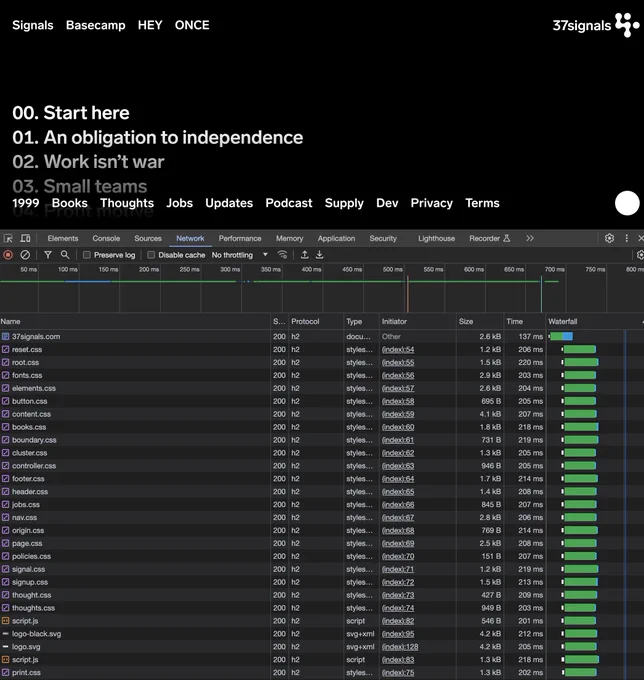Image resolution: width=644 pixels, height=680 pixels.
Task: Select the Network tab
Action: pos(190,239)
